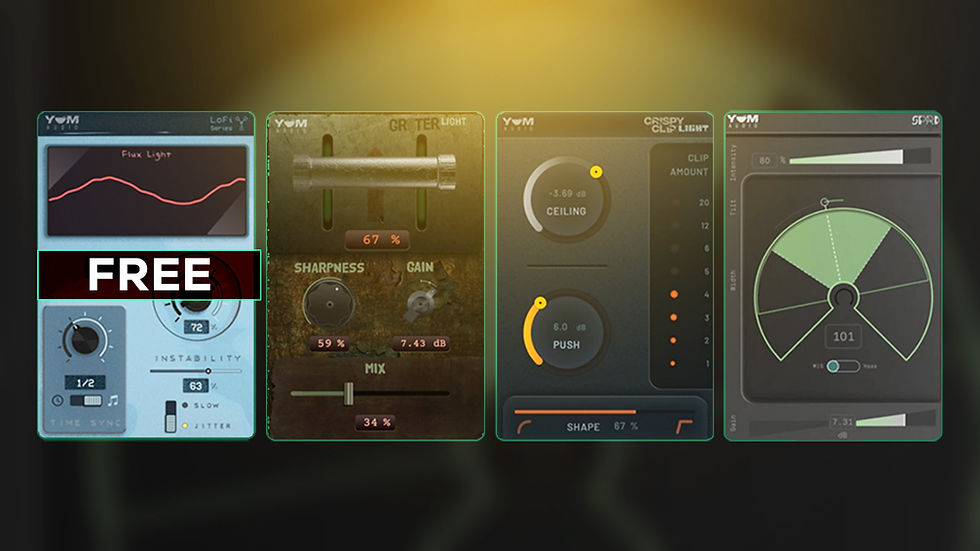Click the Time Sync rate knob

pyautogui.click(x=85, y=340)
